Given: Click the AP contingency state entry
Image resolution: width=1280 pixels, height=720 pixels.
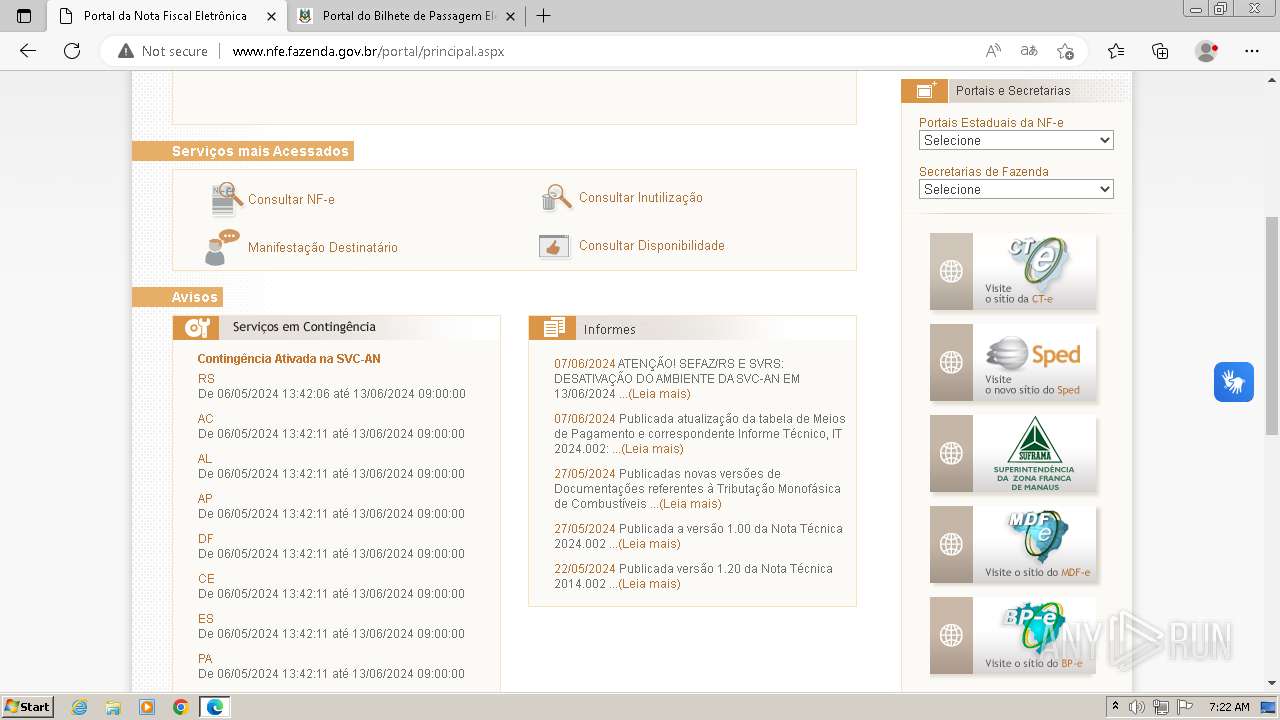Looking at the screenshot, I should [x=205, y=499].
